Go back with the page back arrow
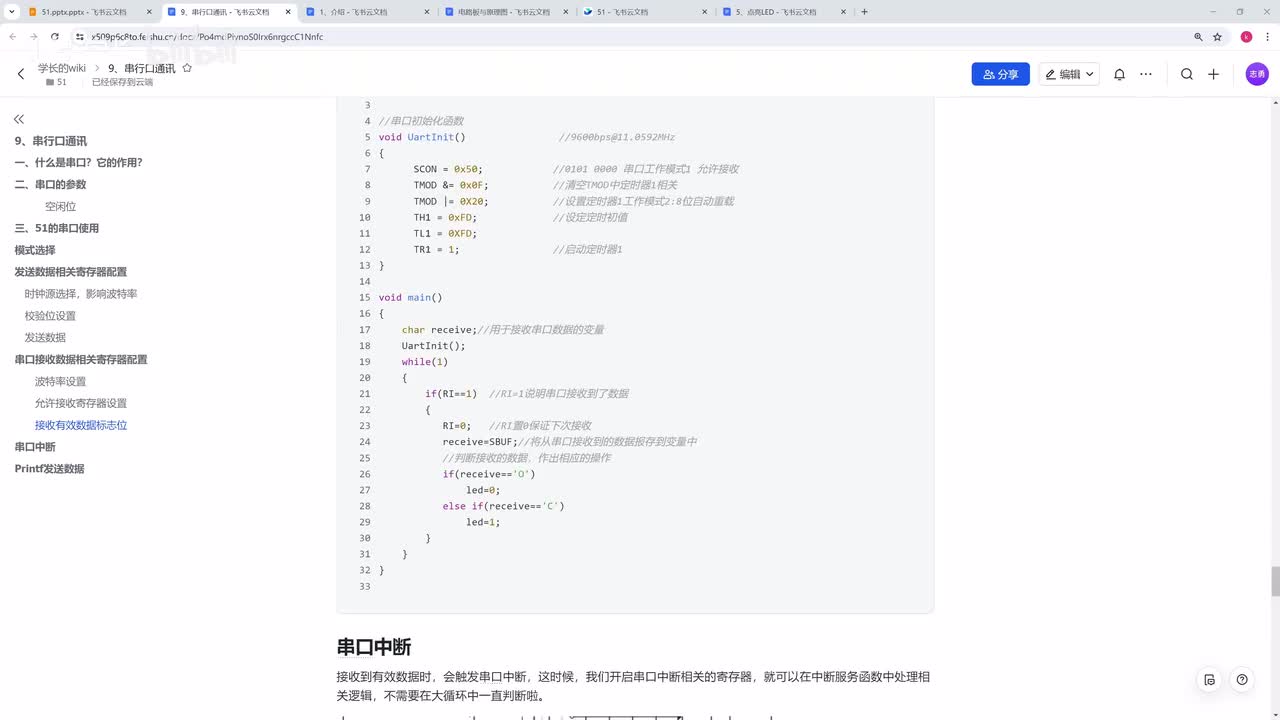The width and height of the screenshot is (1280, 720). (21, 74)
